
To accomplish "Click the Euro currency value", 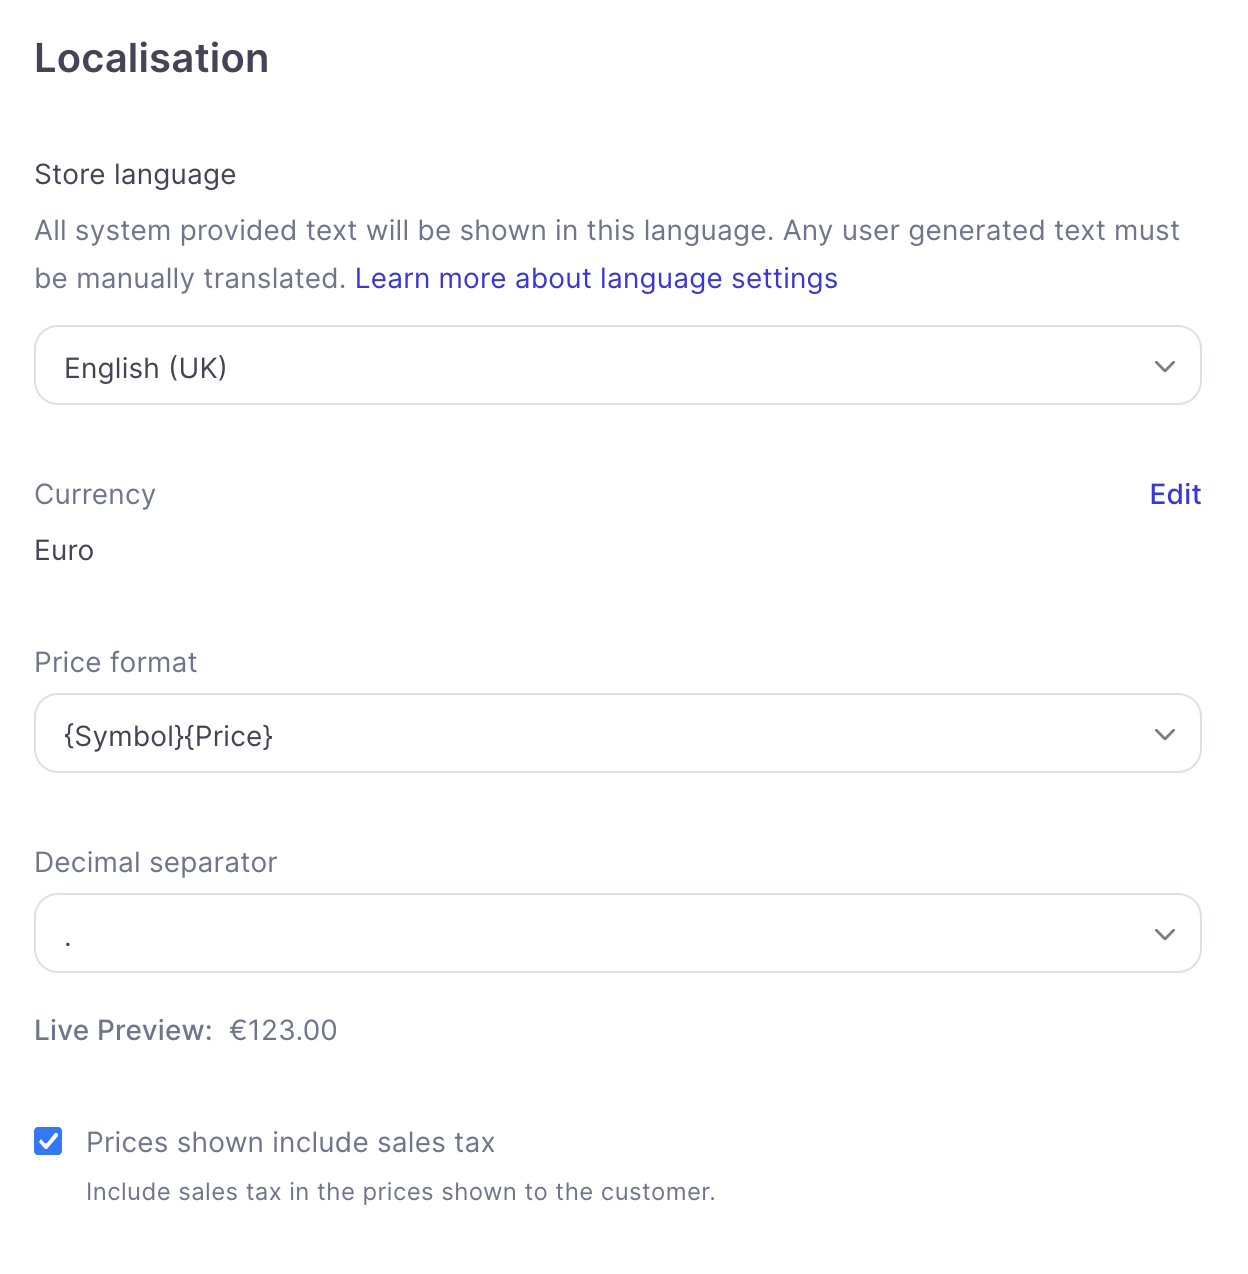I will click(64, 550).
